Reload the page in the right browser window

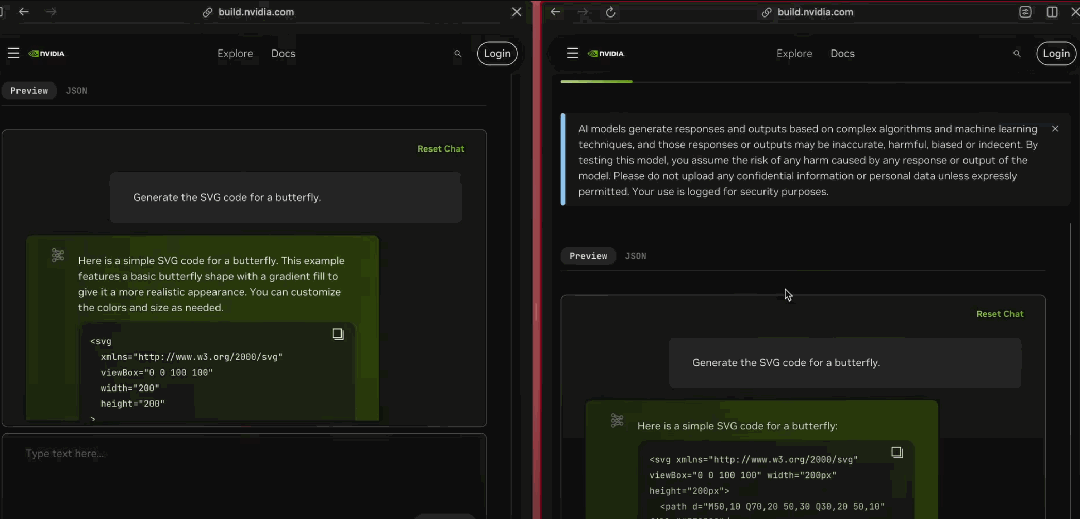(610, 12)
